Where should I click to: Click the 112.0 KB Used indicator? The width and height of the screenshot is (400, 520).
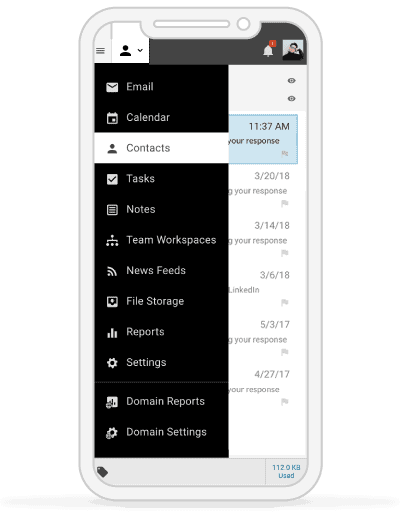click(286, 471)
